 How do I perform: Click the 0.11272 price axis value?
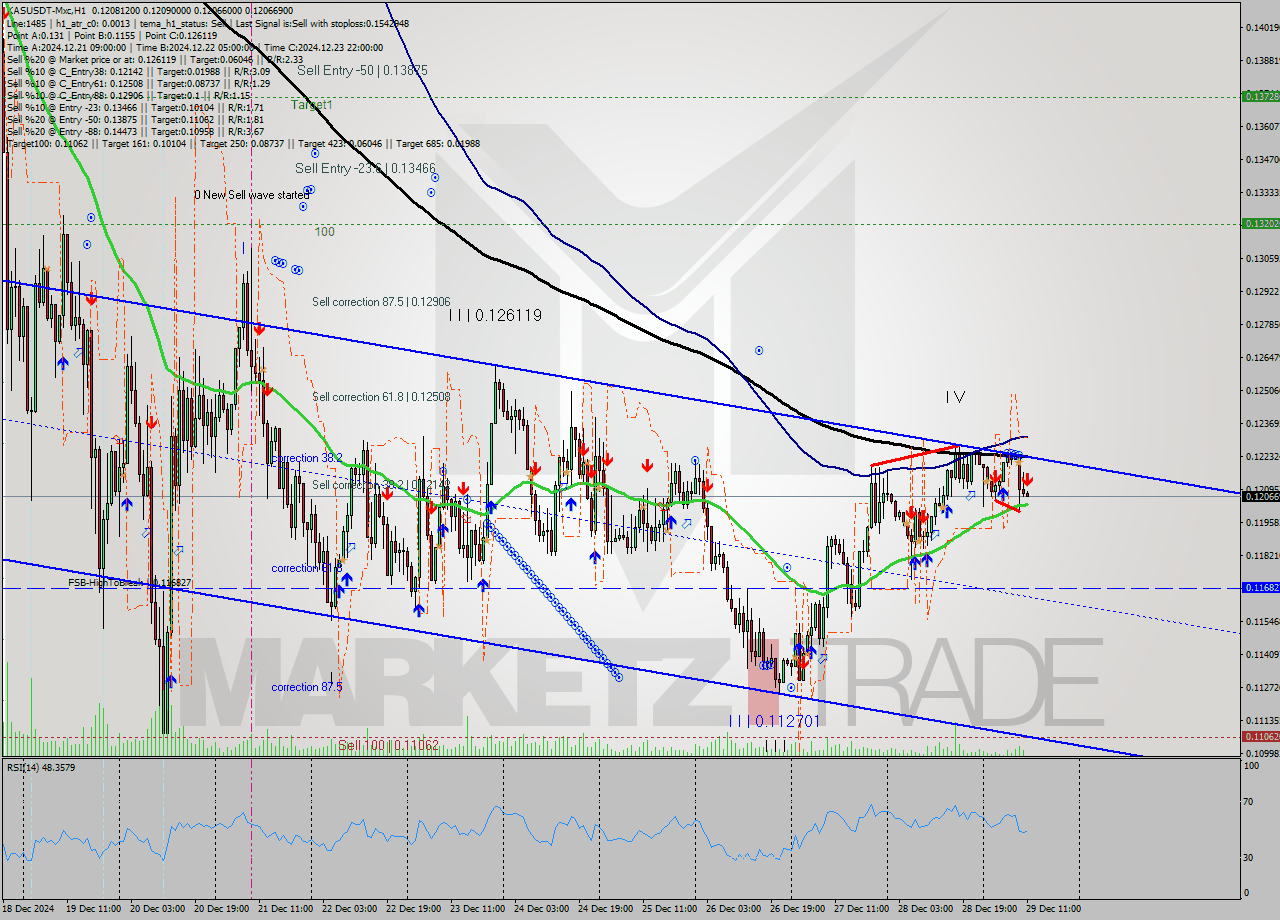pos(1262,687)
